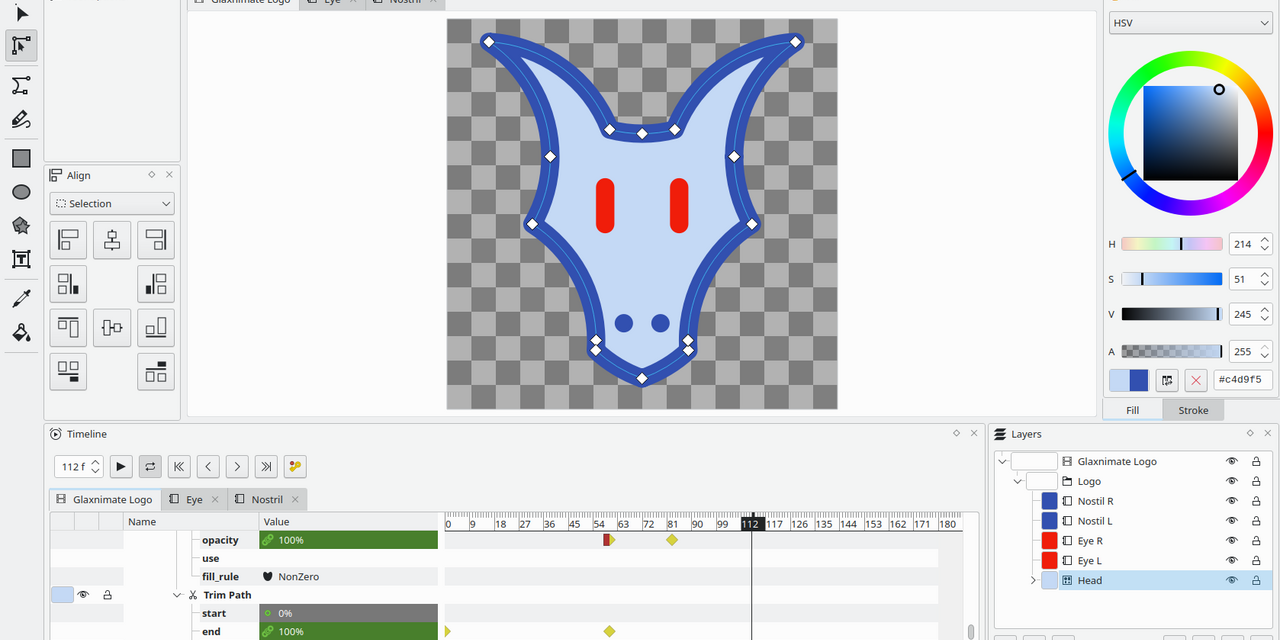Click the frame number stepper arrows
Image resolution: width=1280 pixels, height=640 pixels.
tap(95, 466)
